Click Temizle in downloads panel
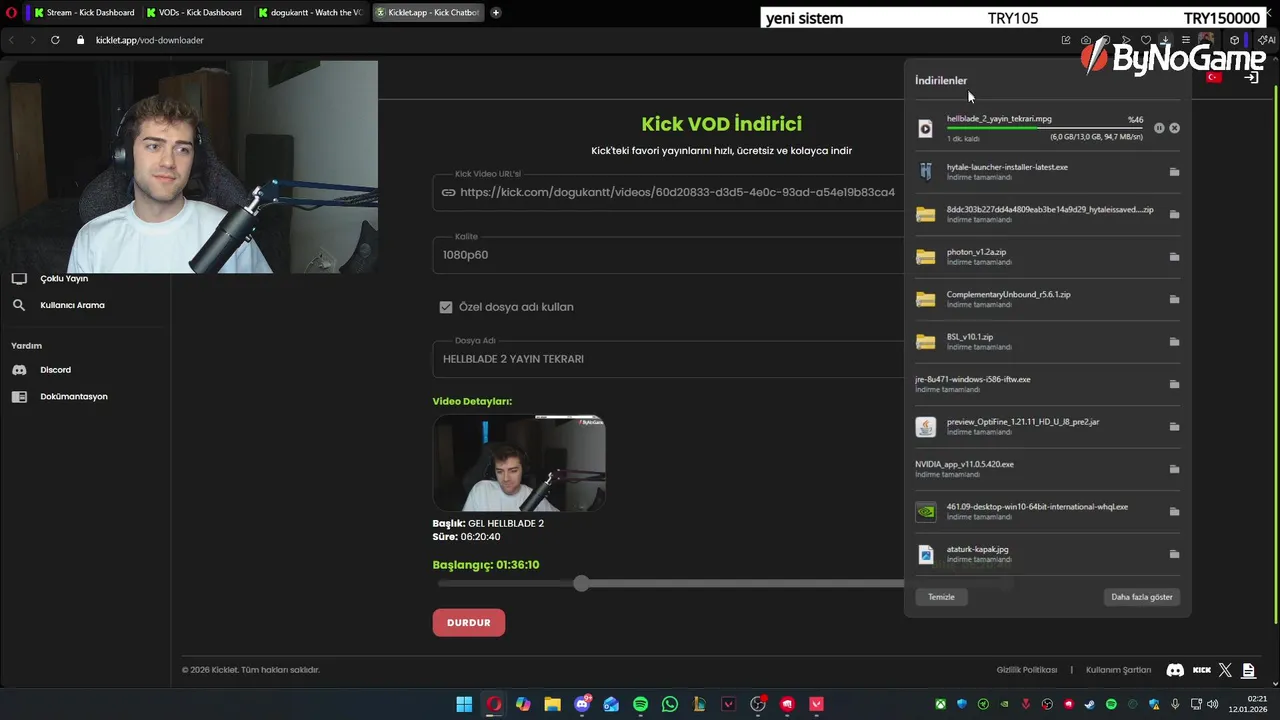The height and width of the screenshot is (720, 1280). 941,597
